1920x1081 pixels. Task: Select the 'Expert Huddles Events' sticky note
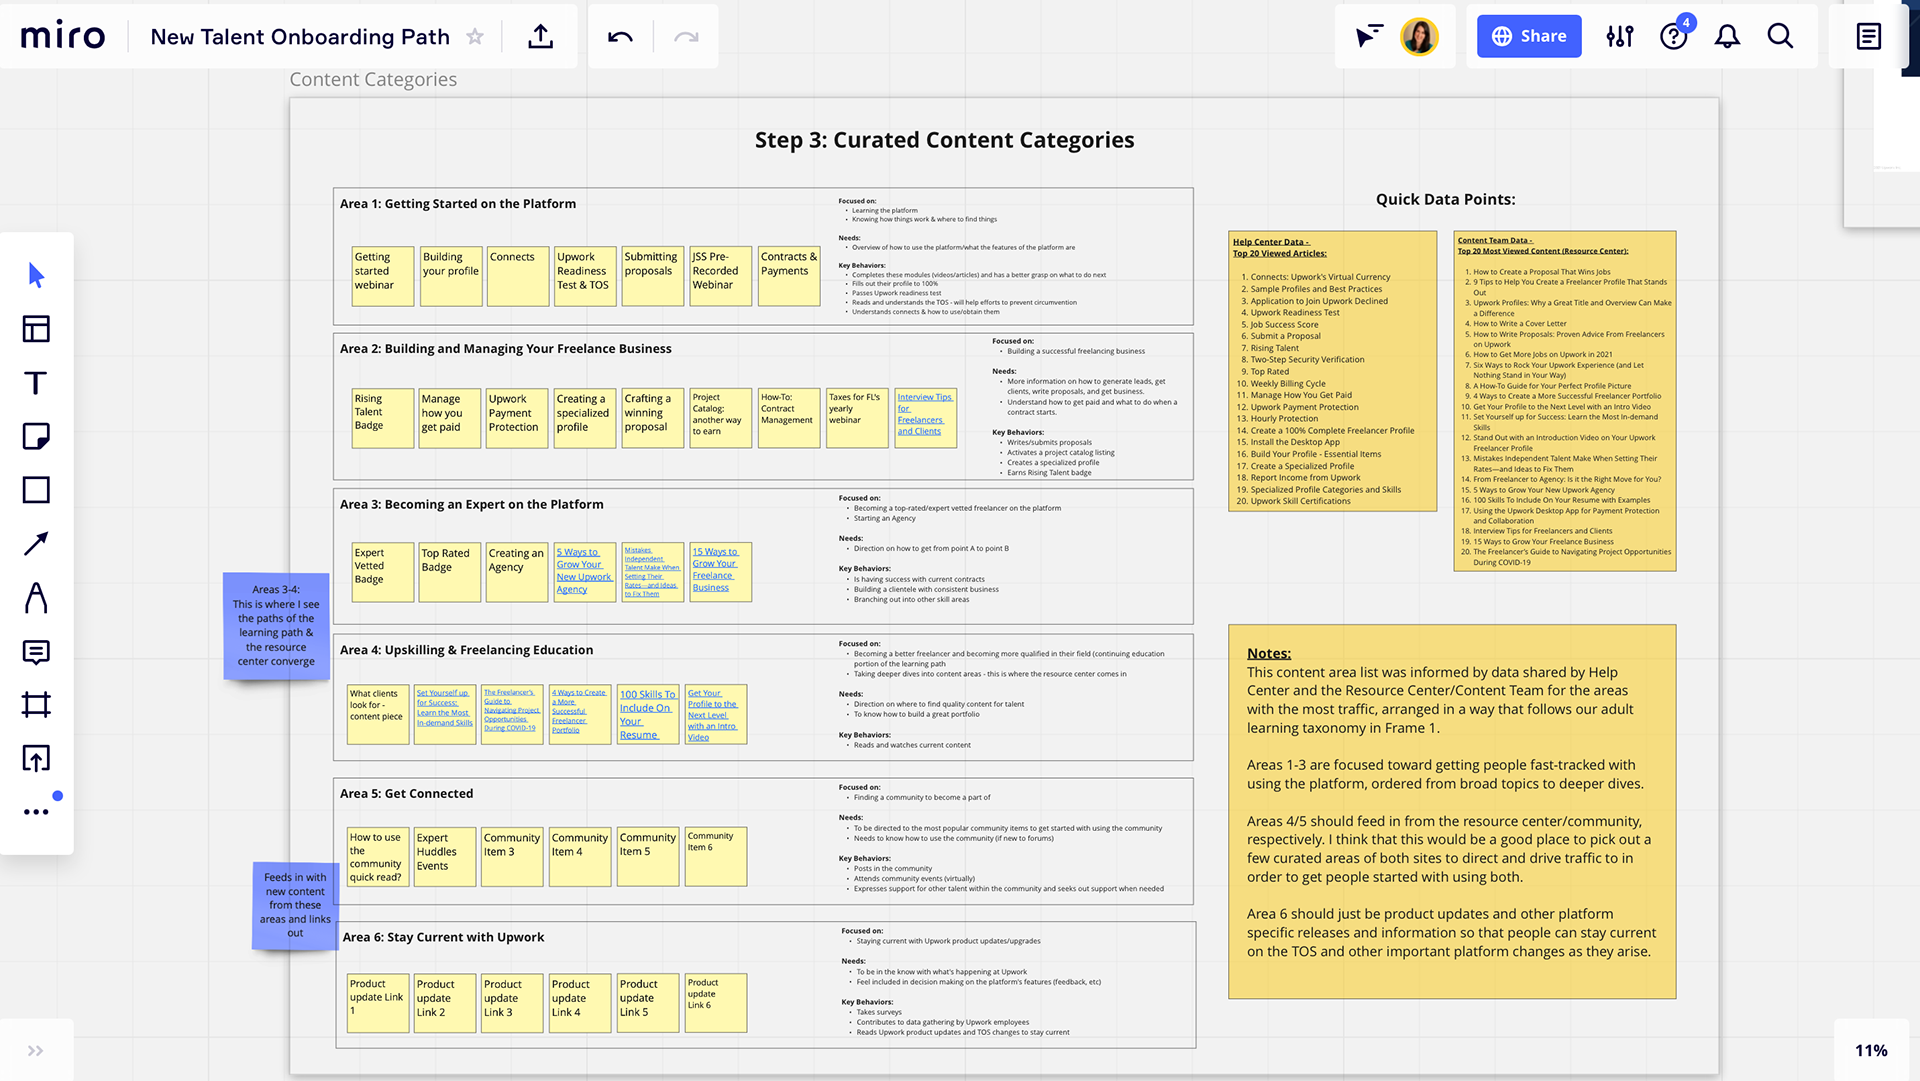[x=445, y=857]
